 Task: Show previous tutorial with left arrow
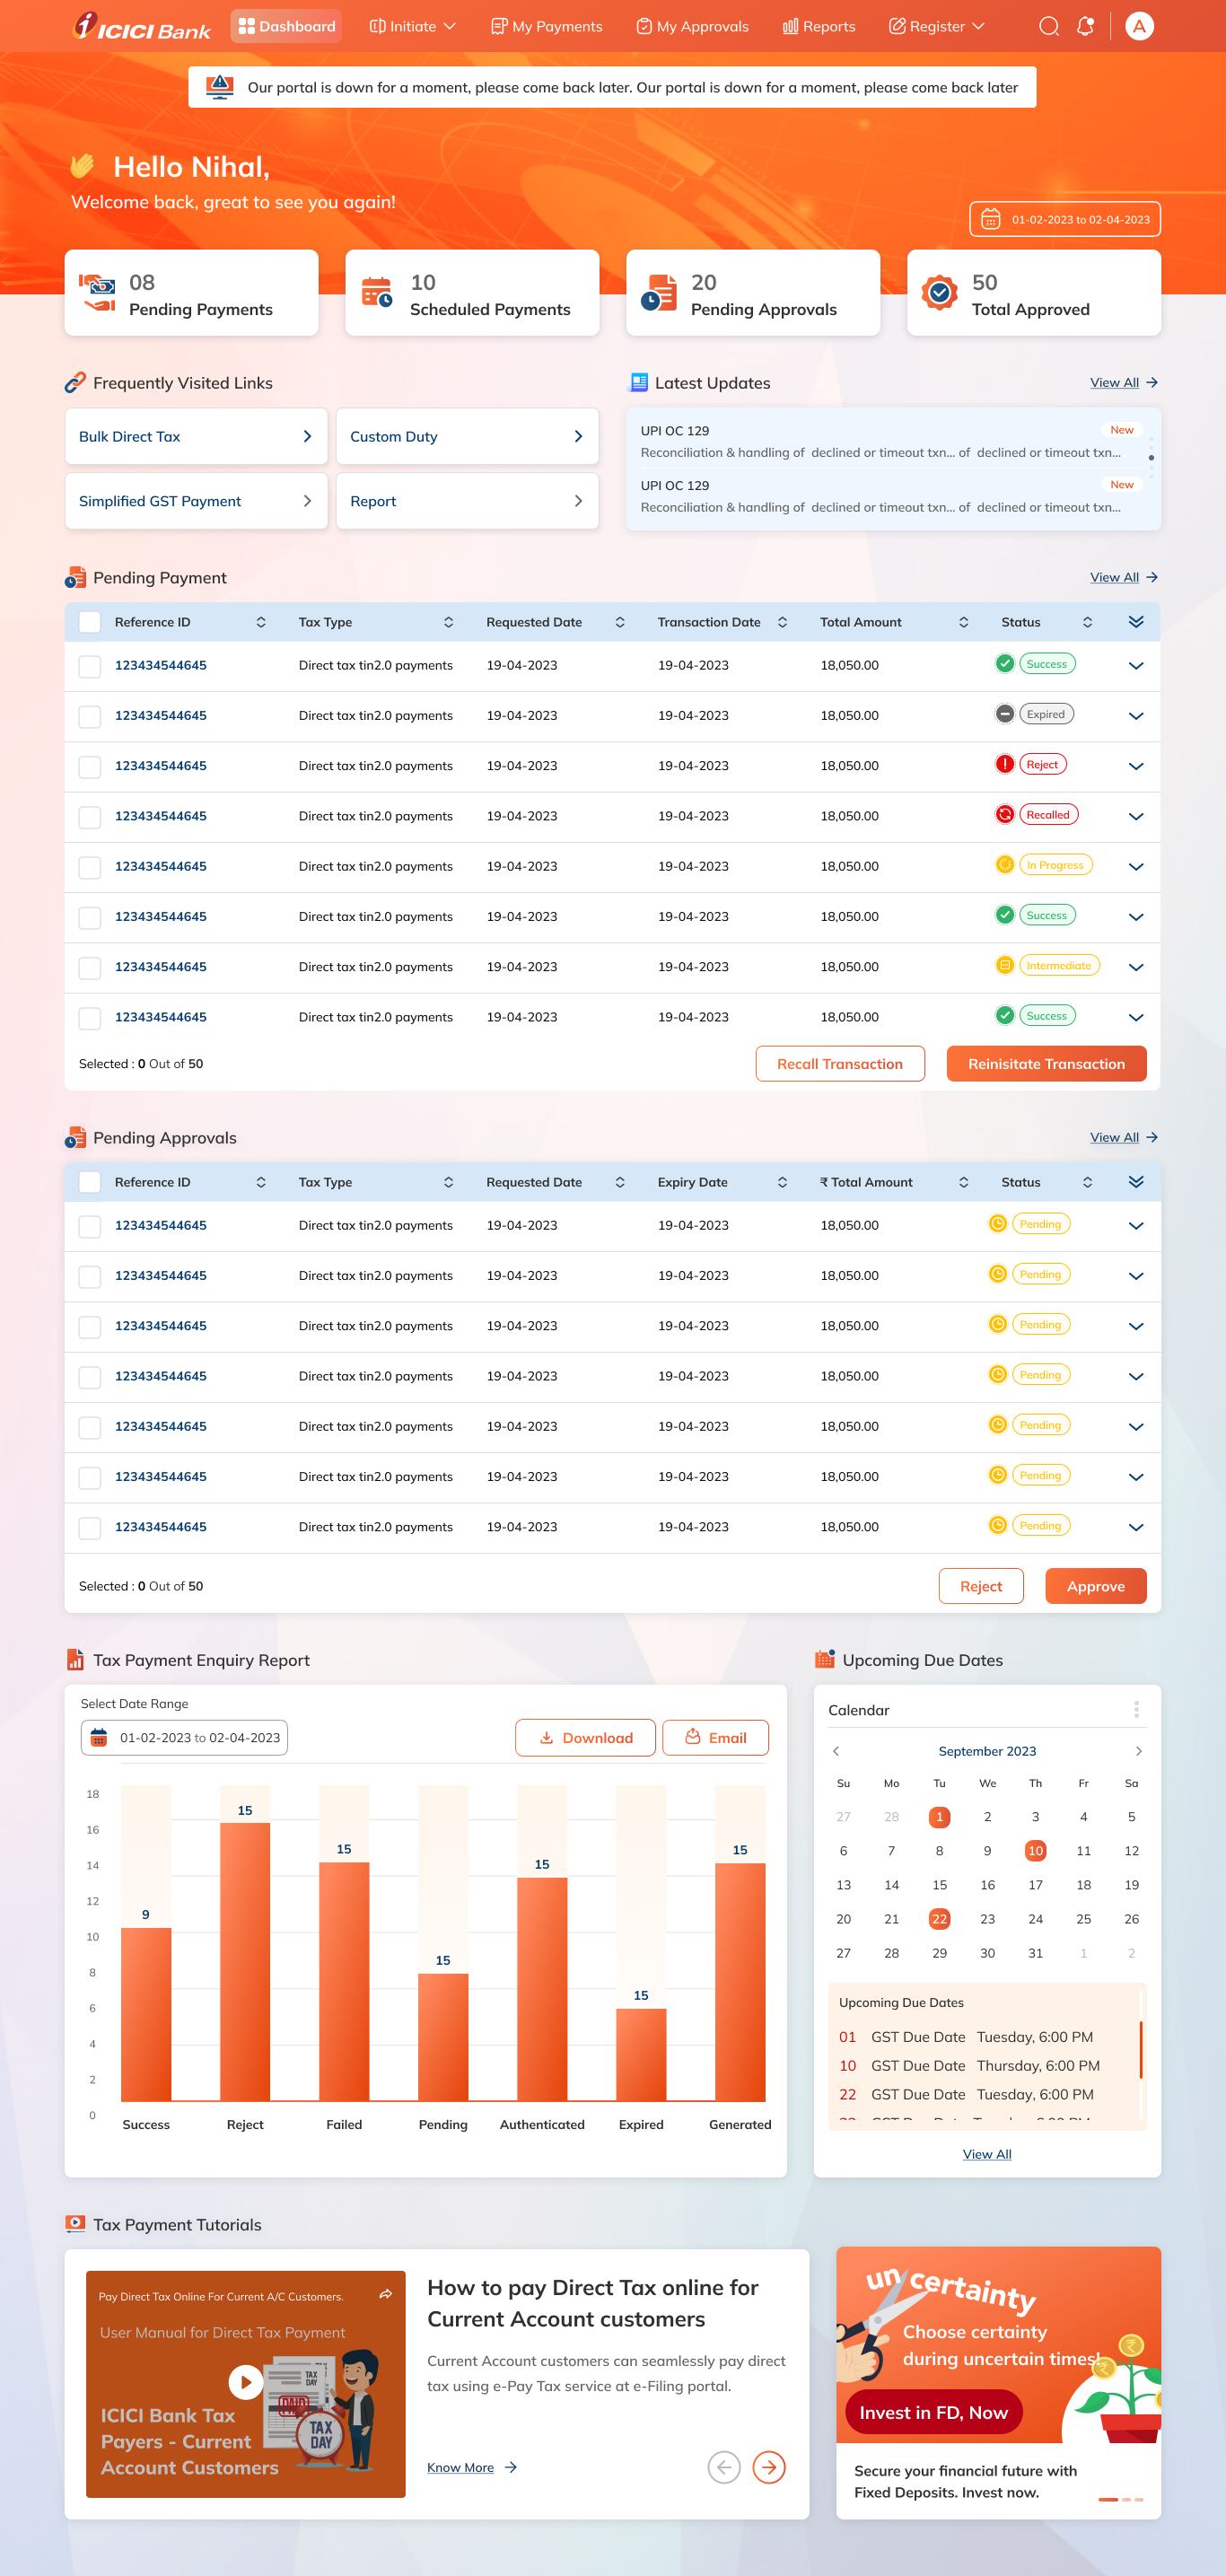(724, 2467)
